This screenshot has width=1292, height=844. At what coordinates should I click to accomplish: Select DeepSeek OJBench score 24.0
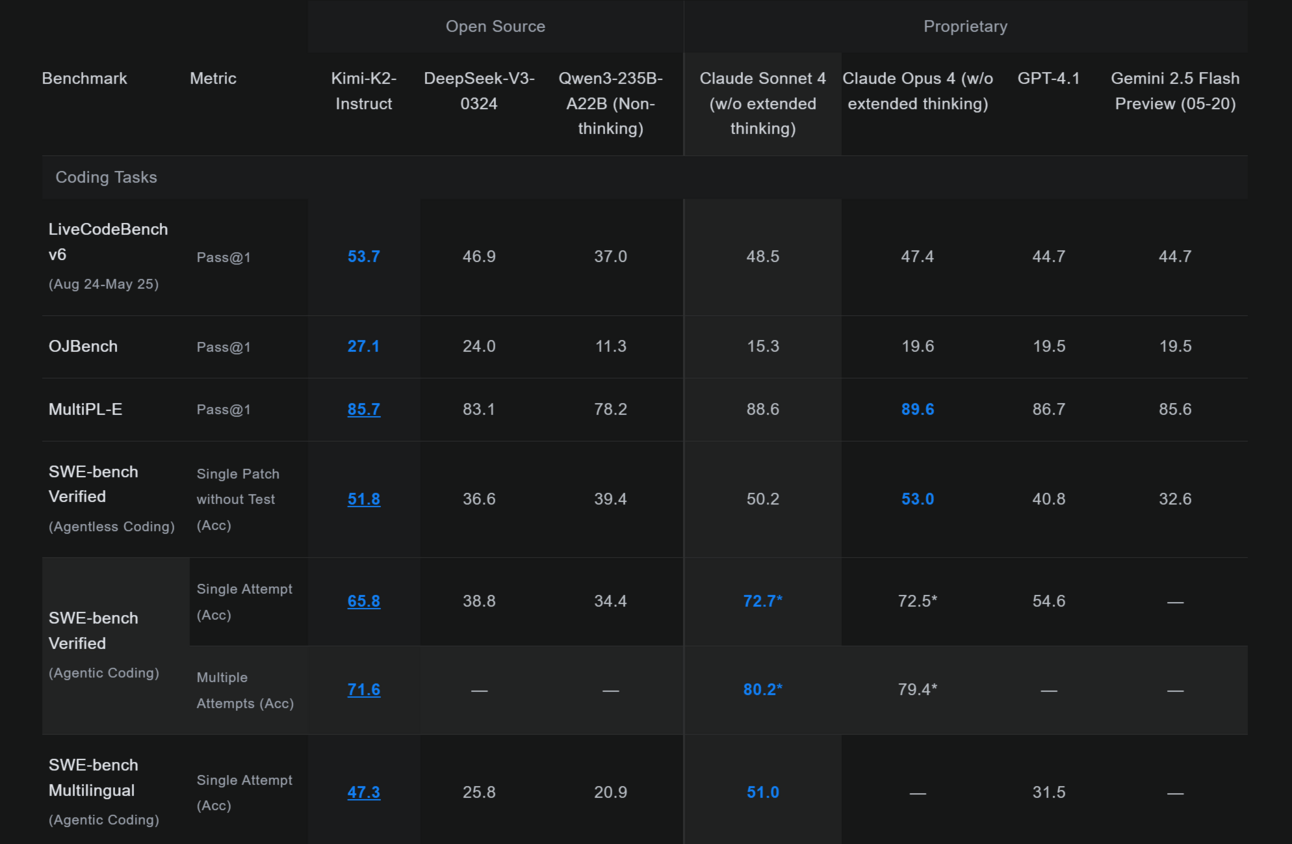click(x=479, y=346)
